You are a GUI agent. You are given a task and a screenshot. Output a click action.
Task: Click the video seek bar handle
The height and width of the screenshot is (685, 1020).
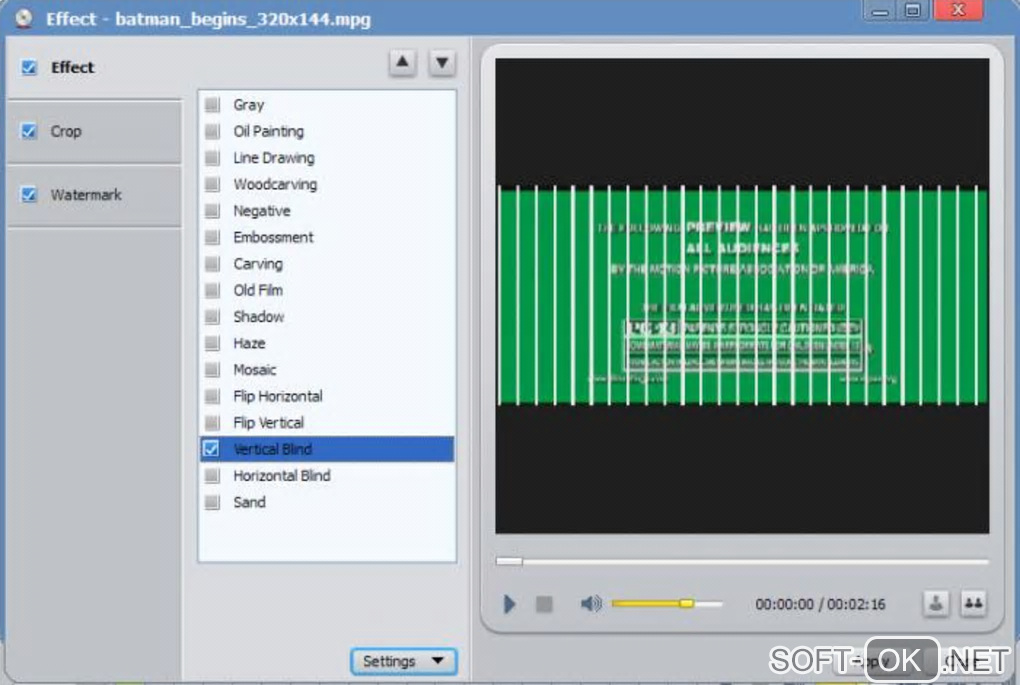509,561
